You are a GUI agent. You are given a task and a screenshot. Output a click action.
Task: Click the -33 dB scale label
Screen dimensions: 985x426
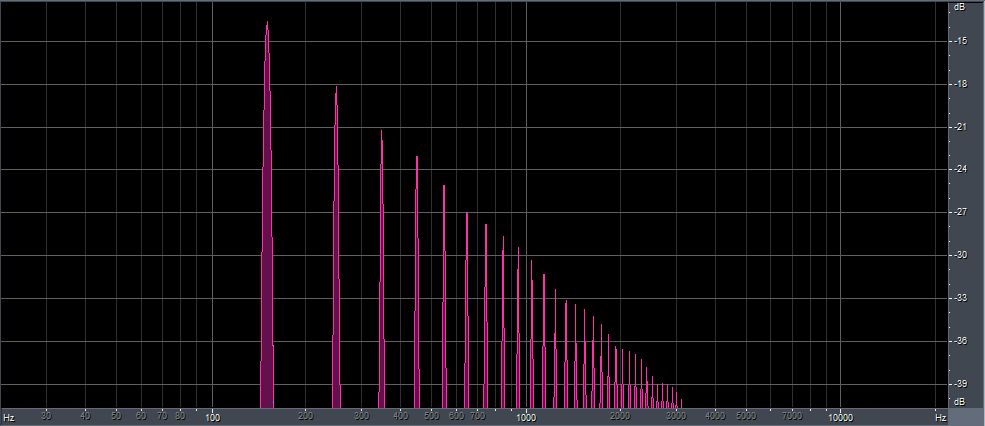959,299
